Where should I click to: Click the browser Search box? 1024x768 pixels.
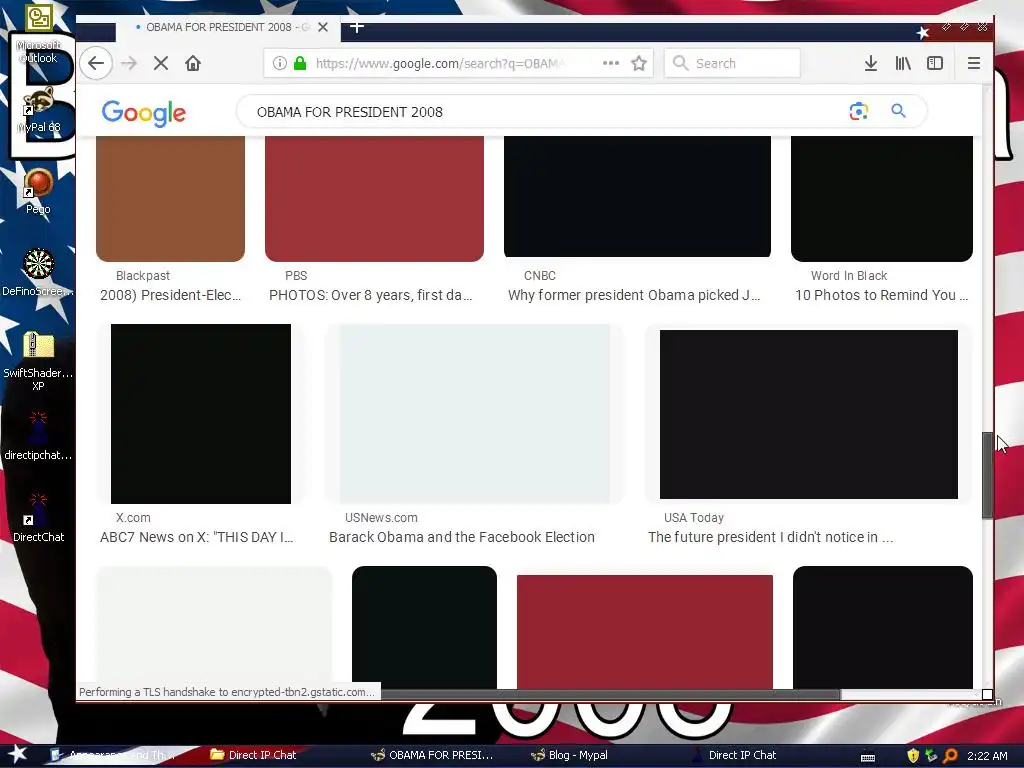tap(732, 63)
